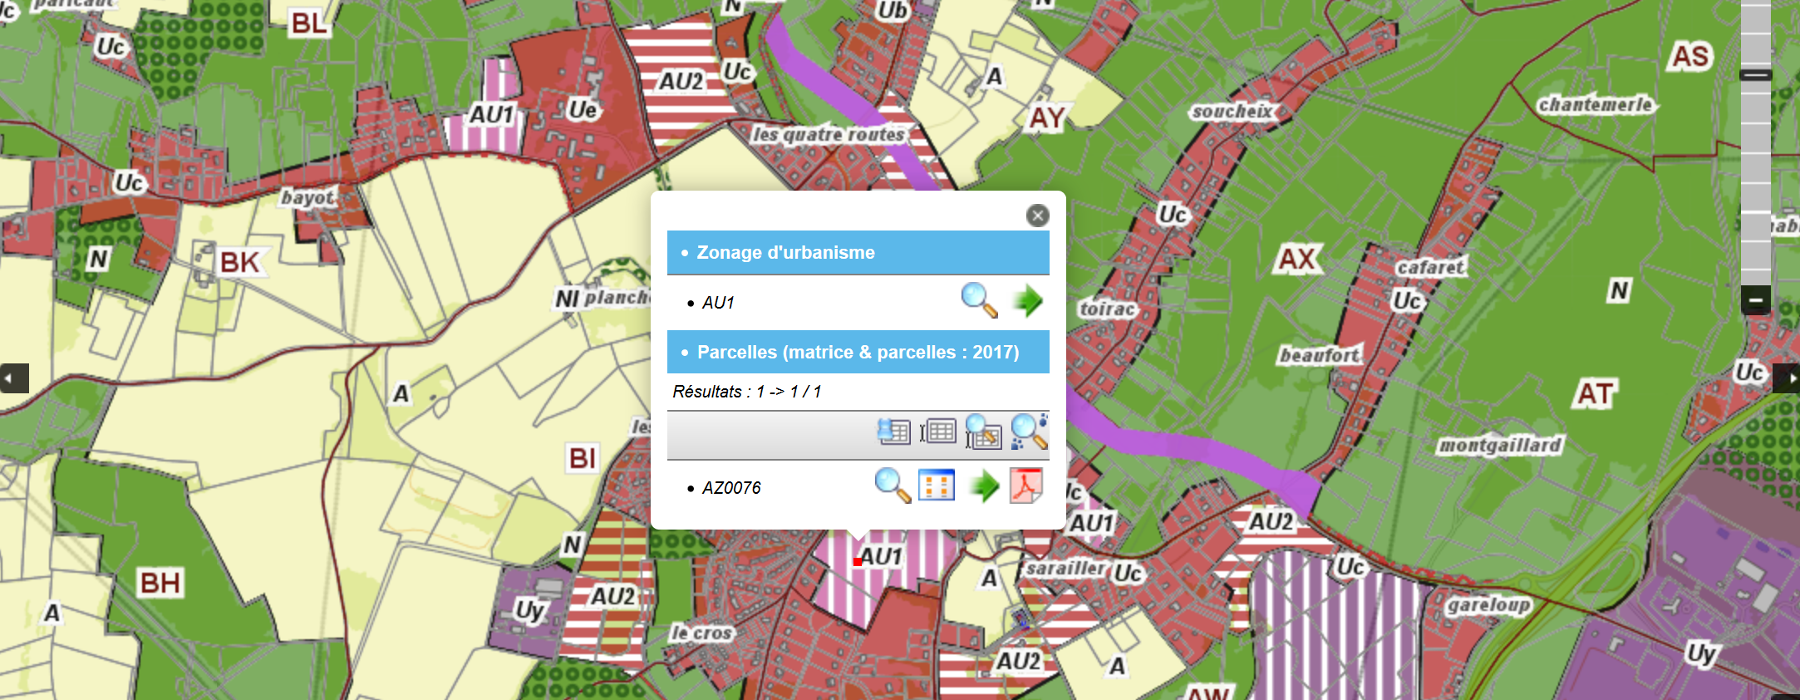Open the parcel AZ0076 details sheet icon
Screen dimensions: 1800x700
936,486
